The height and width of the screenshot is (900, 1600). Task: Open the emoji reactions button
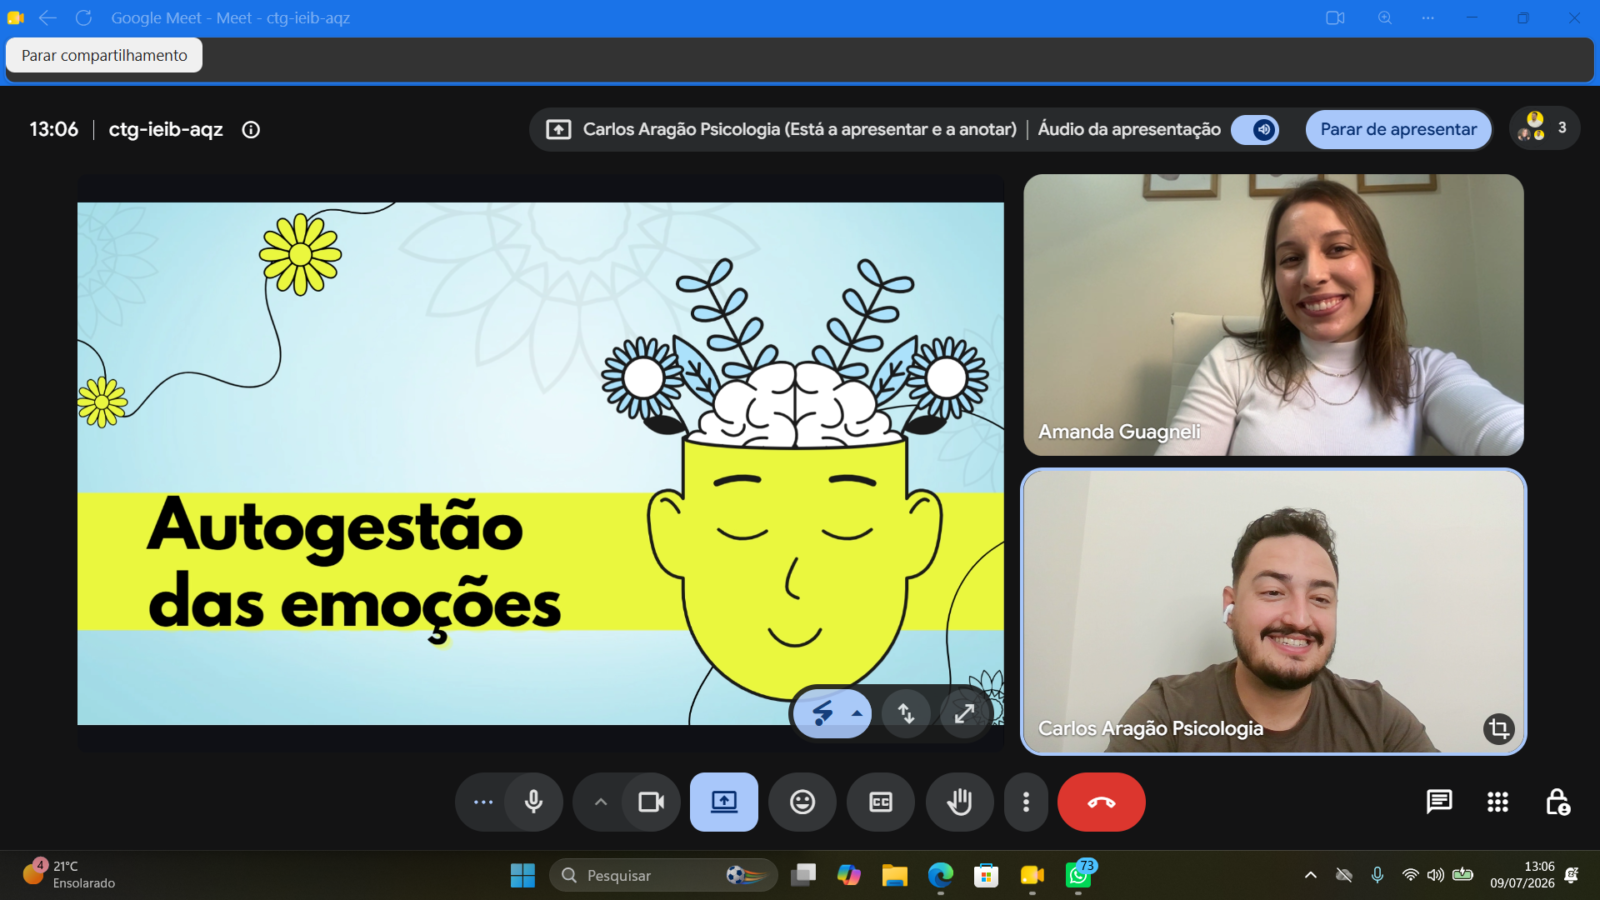tap(802, 802)
